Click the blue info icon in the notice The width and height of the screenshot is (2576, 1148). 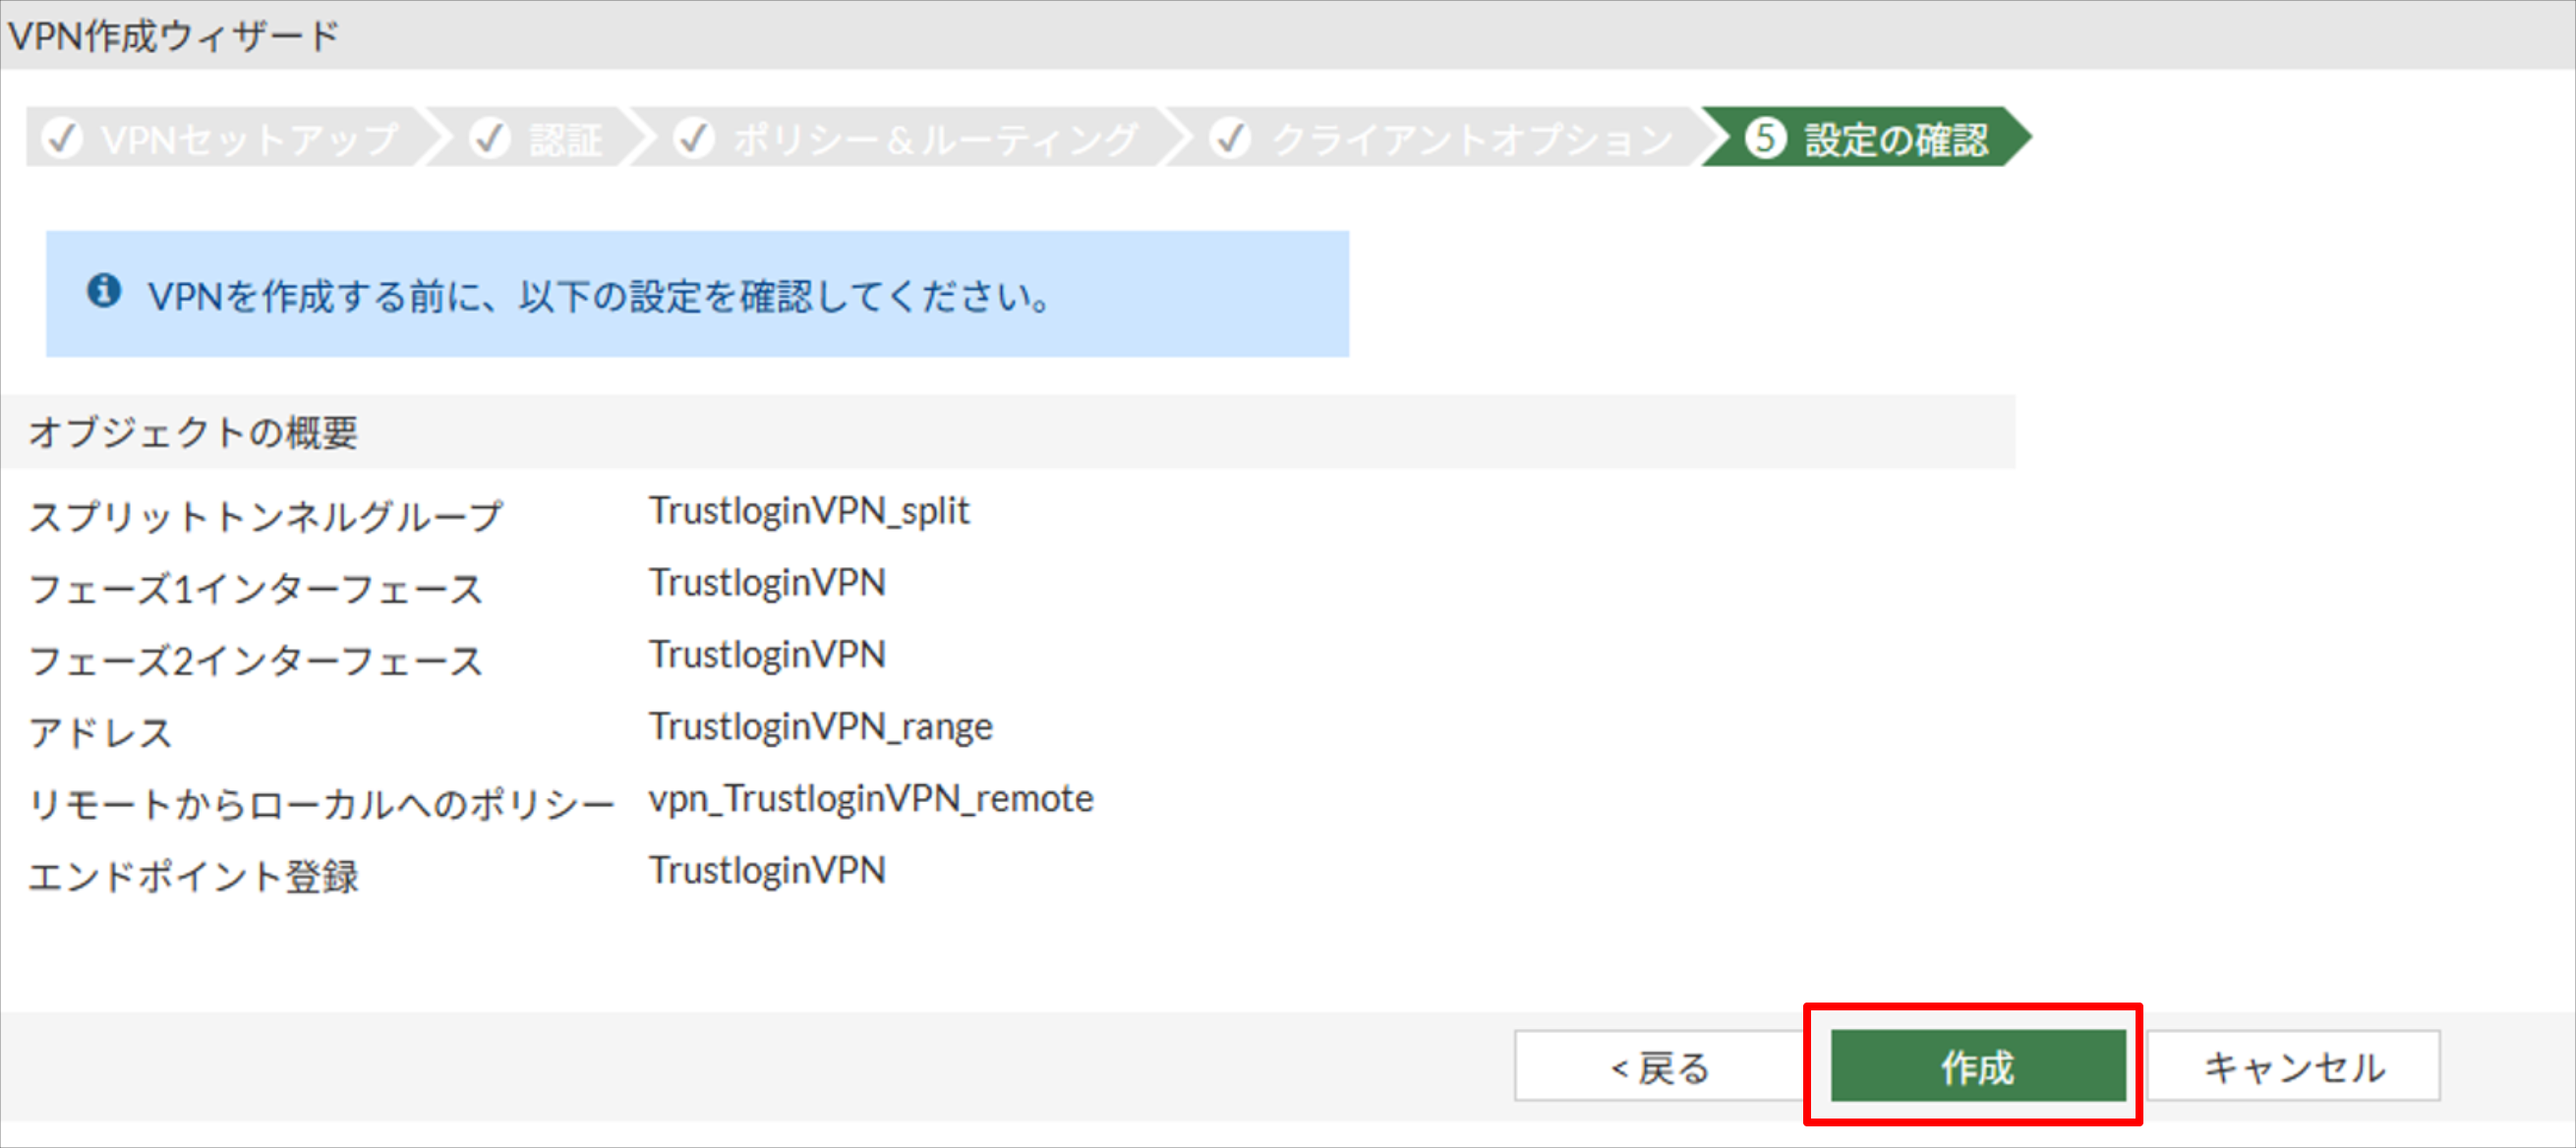point(104,291)
